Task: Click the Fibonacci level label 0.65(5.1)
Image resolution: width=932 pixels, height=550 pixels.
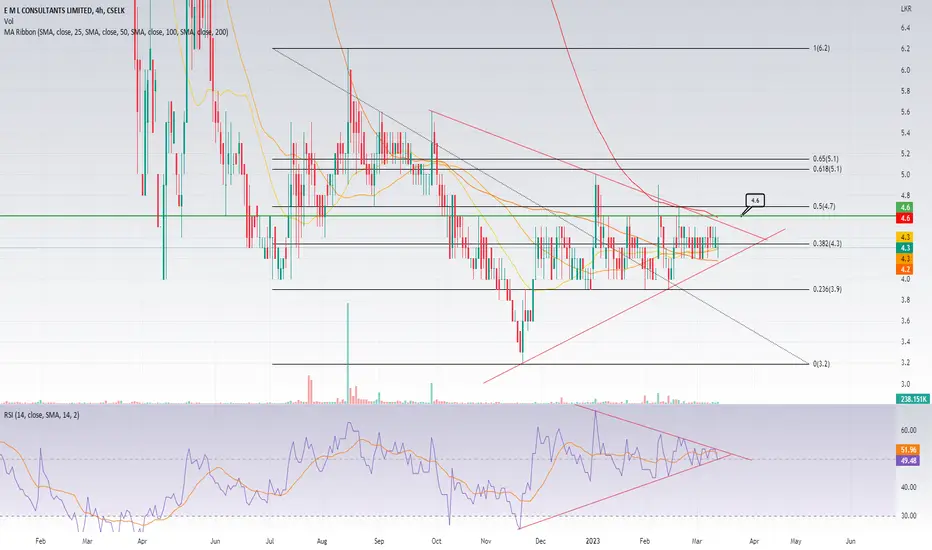Action: [826, 159]
